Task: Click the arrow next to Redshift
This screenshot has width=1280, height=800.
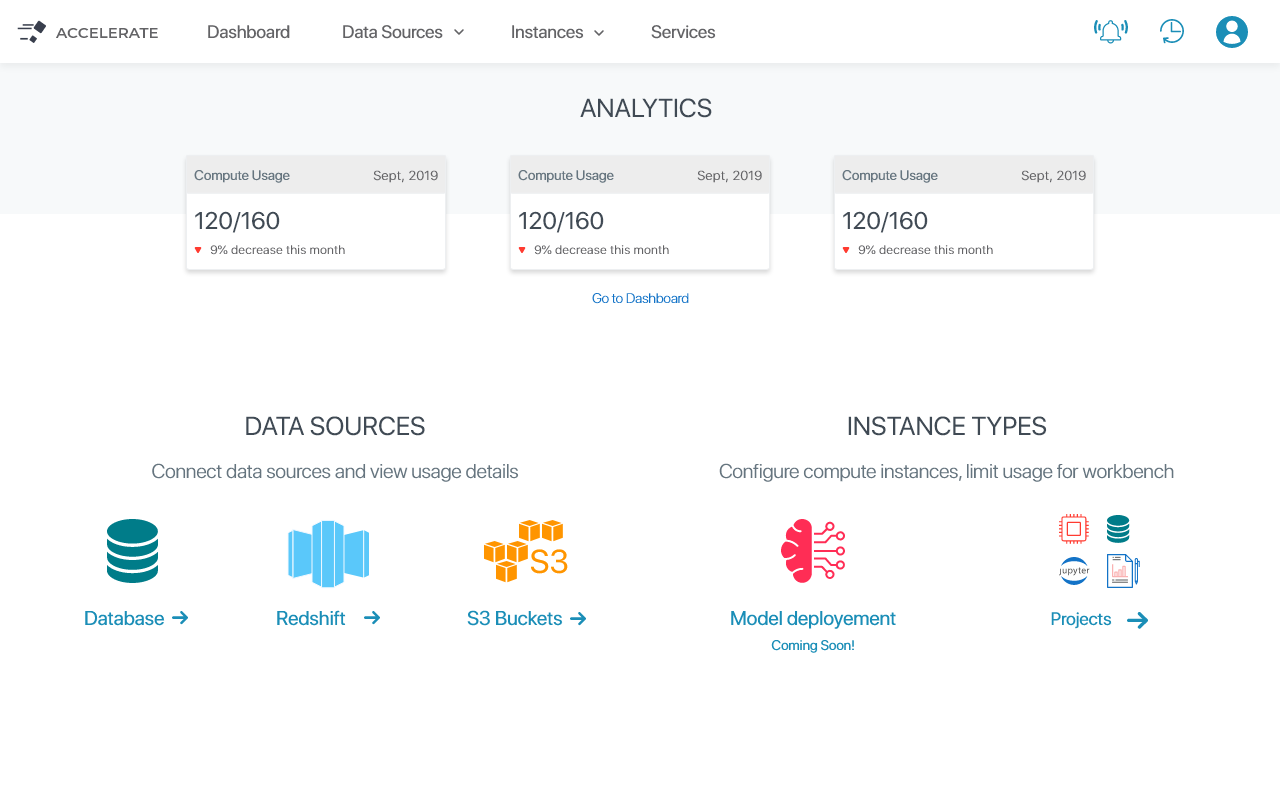Action: pos(372,618)
